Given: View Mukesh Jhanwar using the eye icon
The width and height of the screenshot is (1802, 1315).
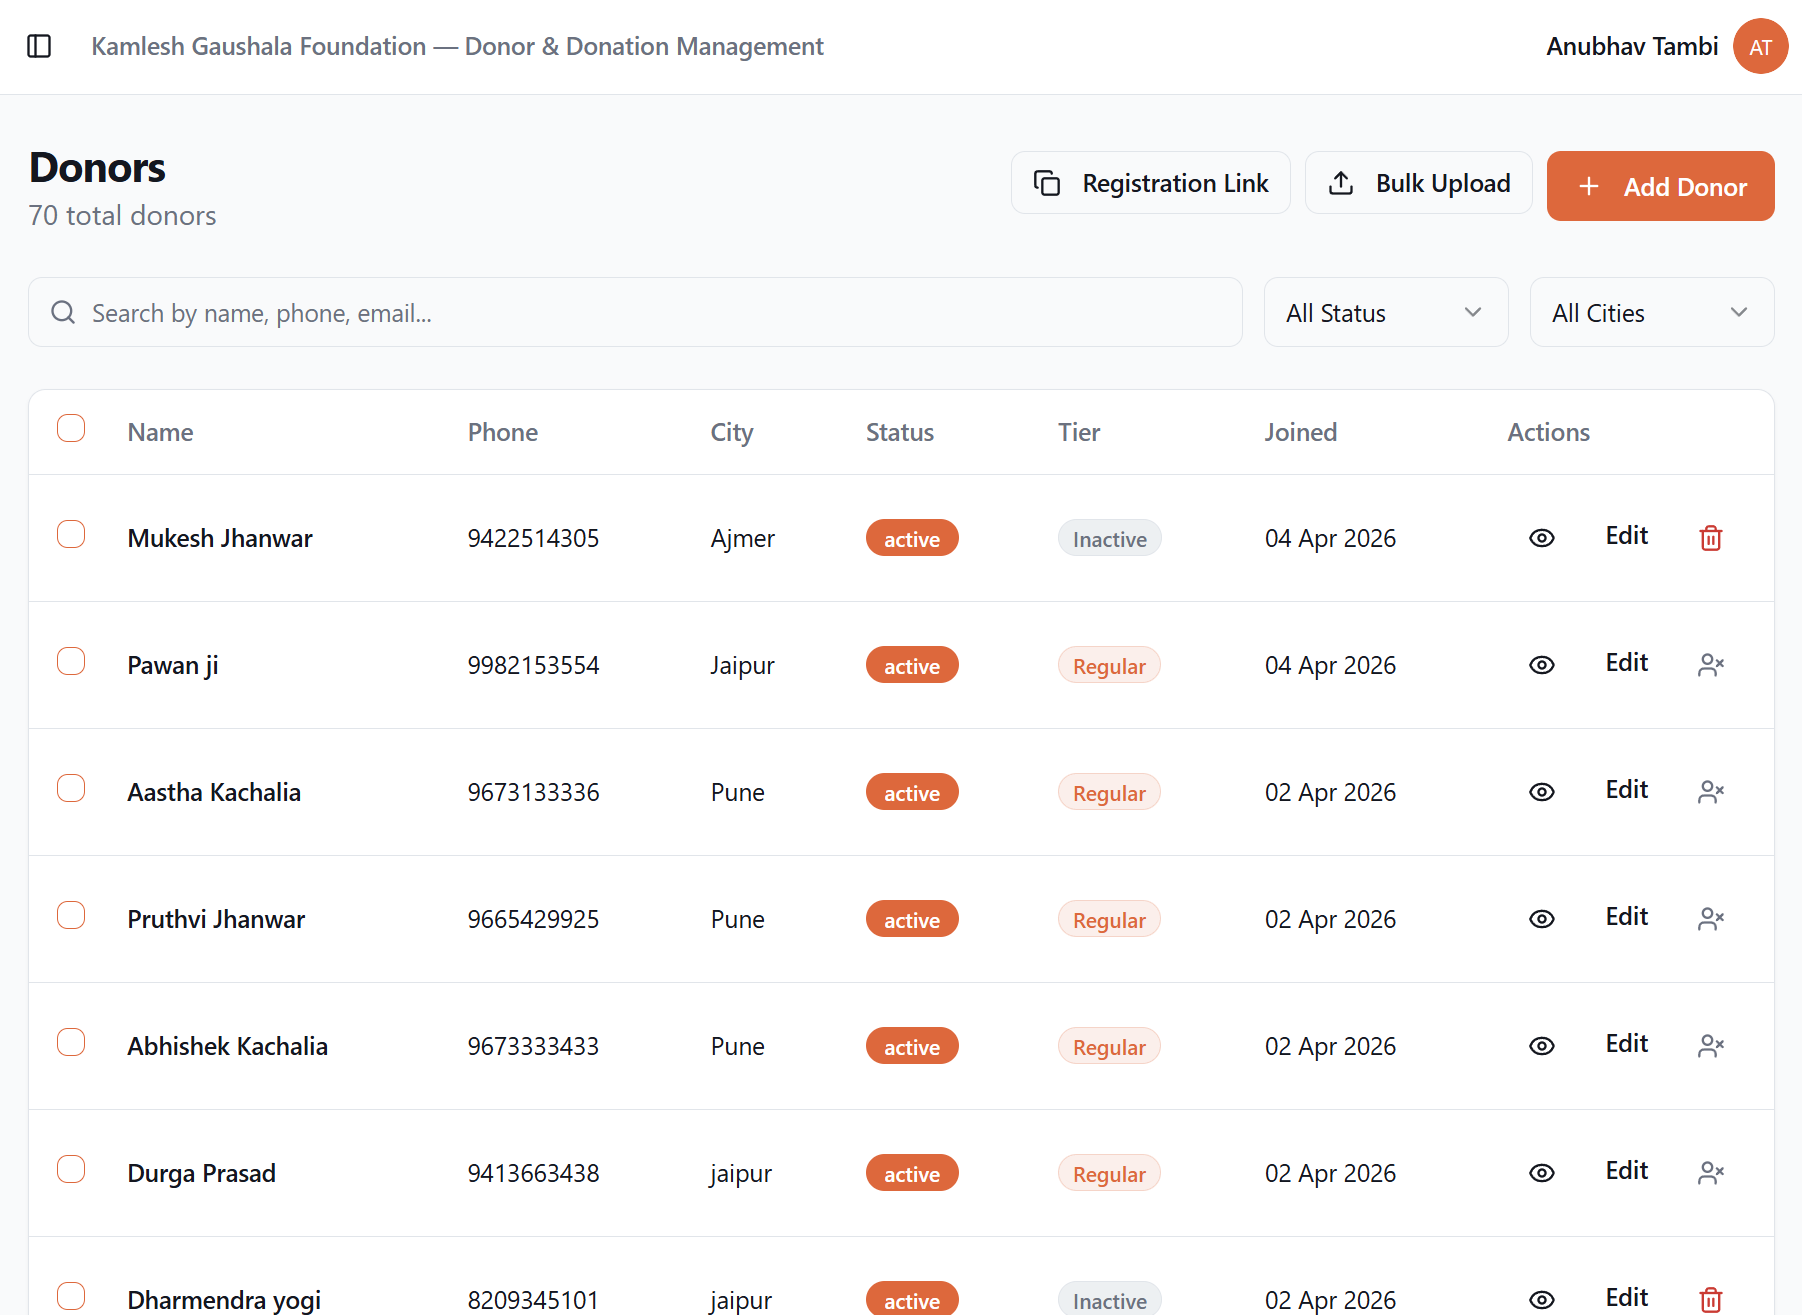Looking at the screenshot, I should [x=1541, y=538].
